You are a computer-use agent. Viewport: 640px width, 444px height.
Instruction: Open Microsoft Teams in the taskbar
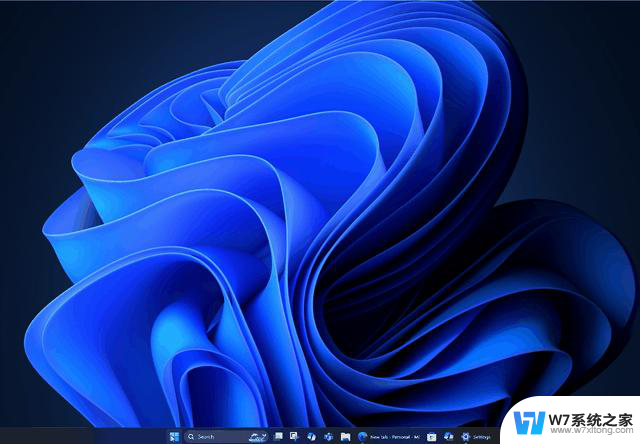click(x=329, y=437)
